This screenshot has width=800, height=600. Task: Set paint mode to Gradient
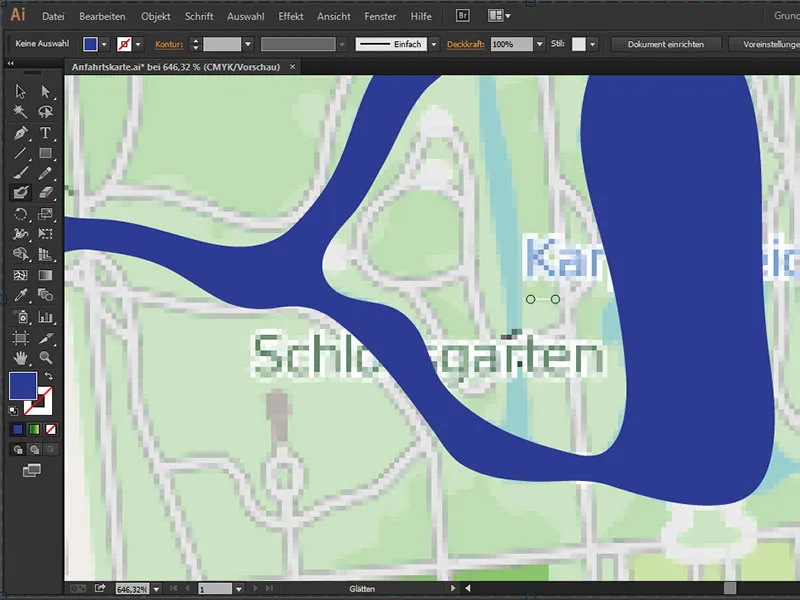[34, 430]
